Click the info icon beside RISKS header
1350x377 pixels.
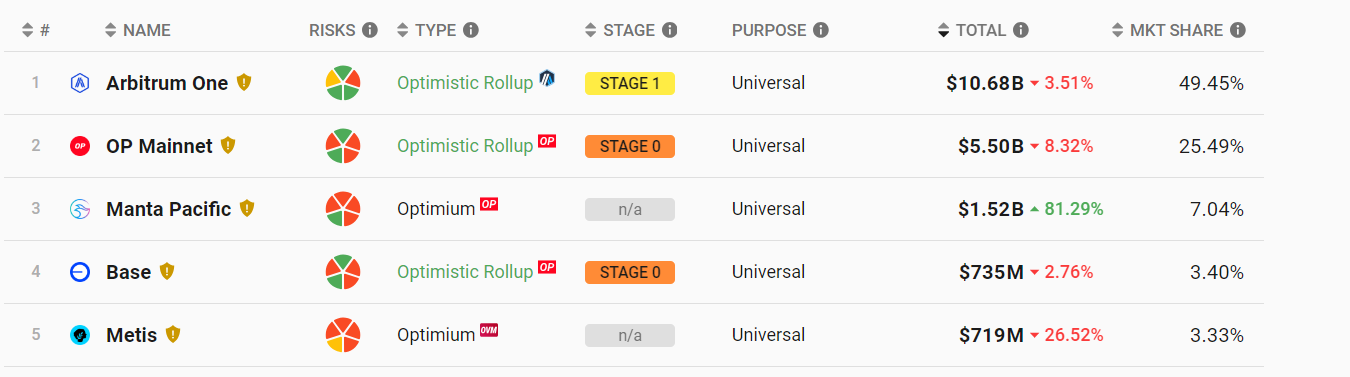coord(370,30)
